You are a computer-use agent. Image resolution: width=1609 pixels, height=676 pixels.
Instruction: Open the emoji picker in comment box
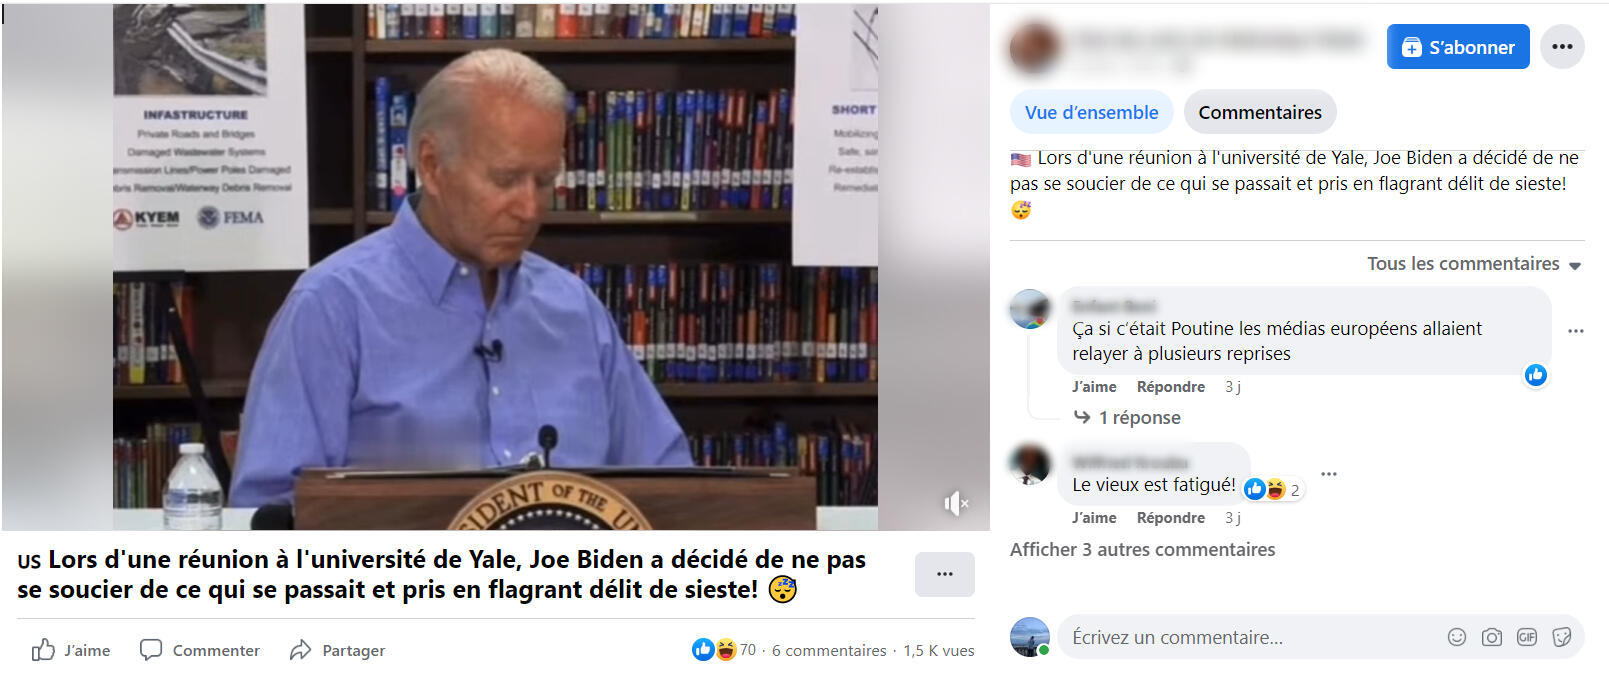[1457, 637]
